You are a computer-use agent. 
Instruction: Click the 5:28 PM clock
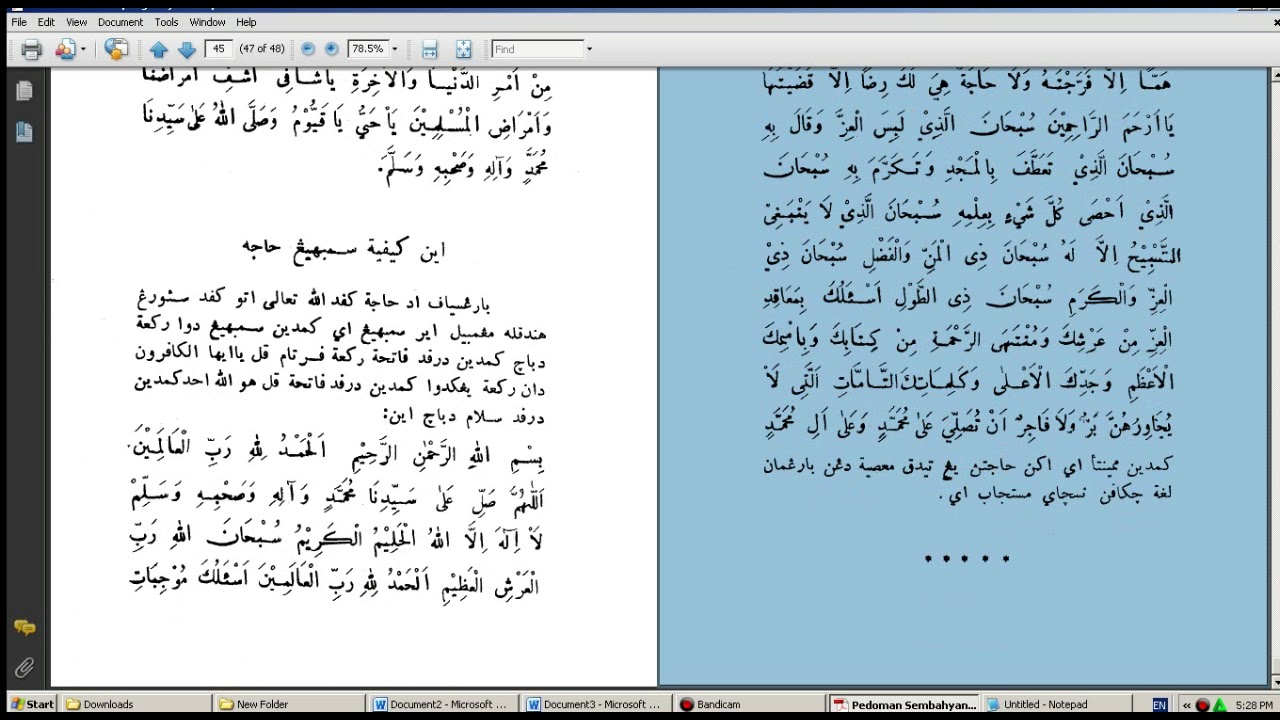[x=1254, y=705]
